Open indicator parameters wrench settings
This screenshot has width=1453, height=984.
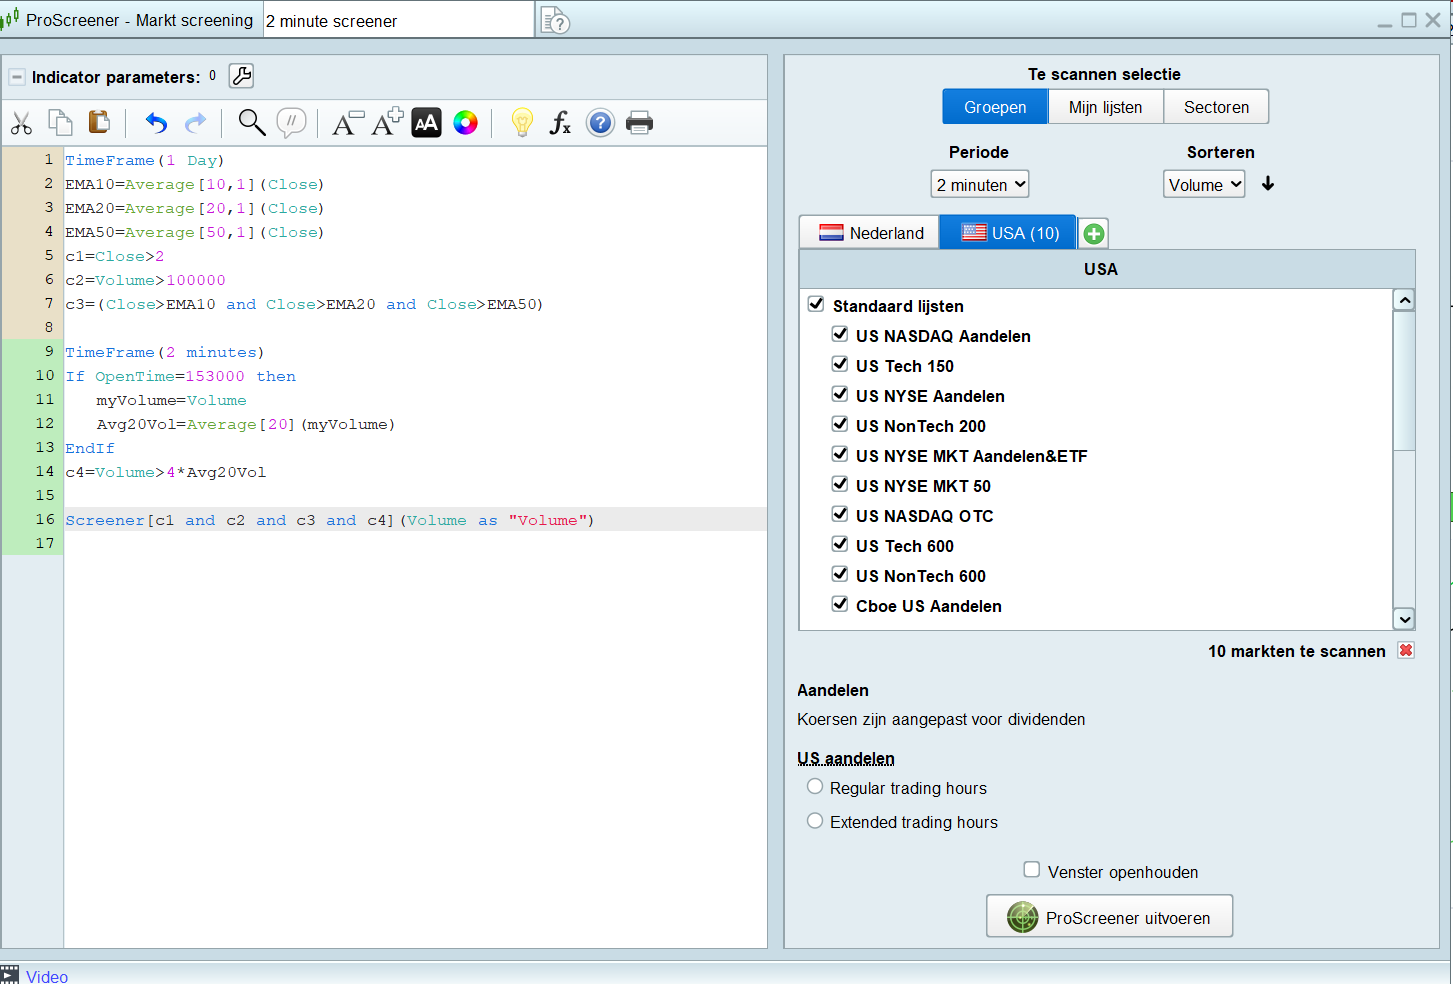(x=241, y=76)
